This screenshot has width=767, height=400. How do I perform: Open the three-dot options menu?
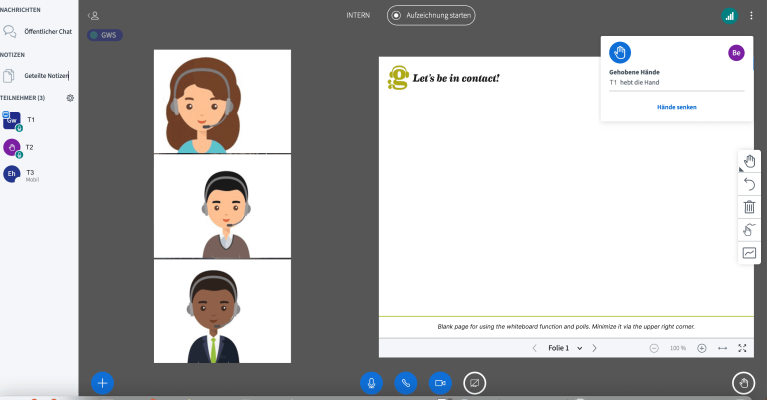click(x=750, y=16)
